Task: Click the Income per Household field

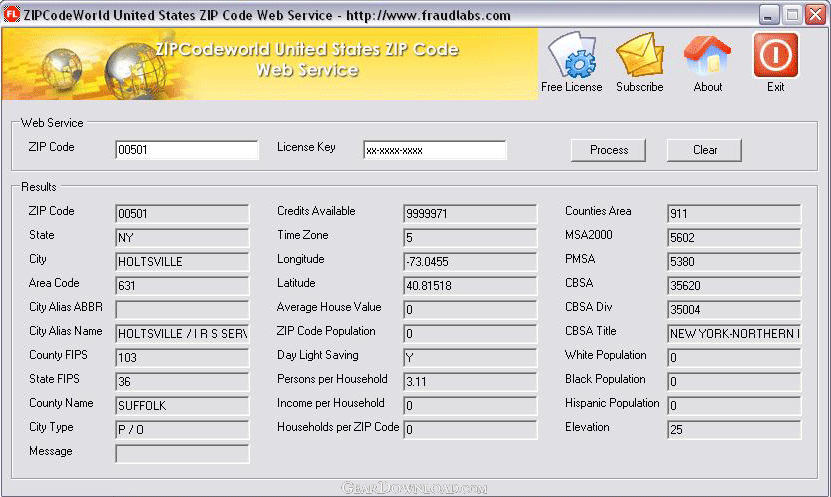Action: 470,405
